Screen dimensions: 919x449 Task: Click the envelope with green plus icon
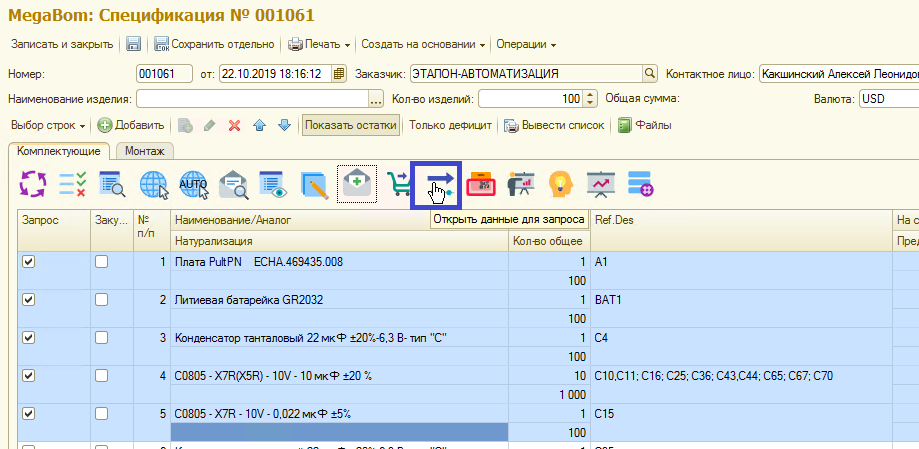[356, 183]
